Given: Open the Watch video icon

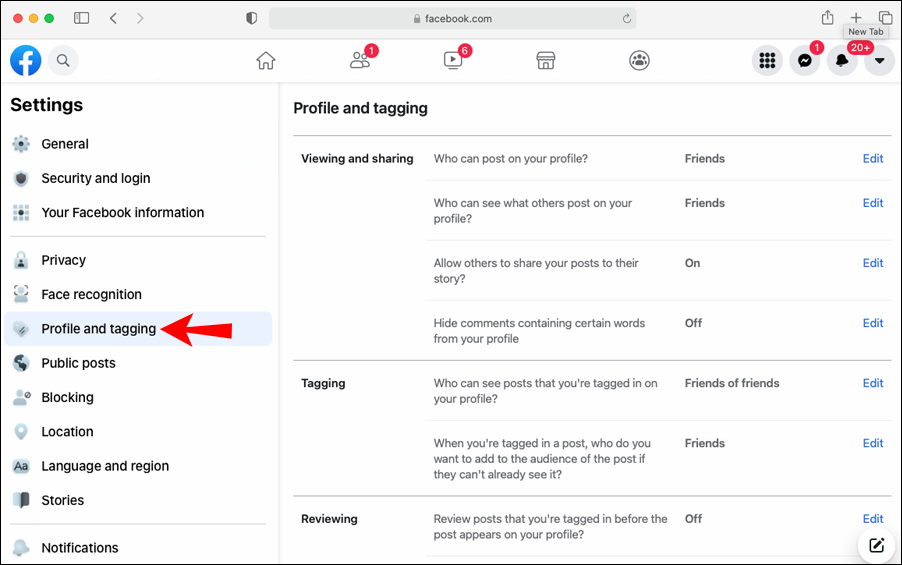Looking at the screenshot, I should click(453, 60).
